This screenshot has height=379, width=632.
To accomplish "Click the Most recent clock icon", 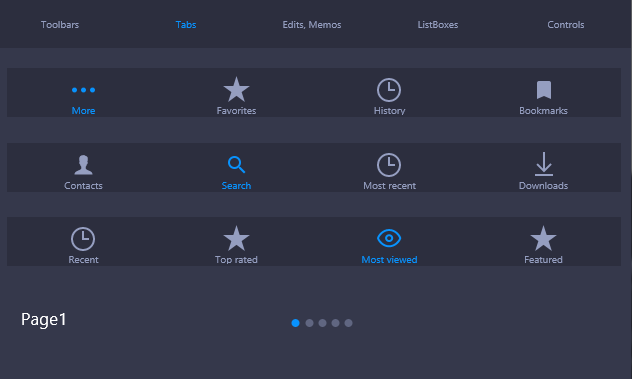I will click(389, 165).
